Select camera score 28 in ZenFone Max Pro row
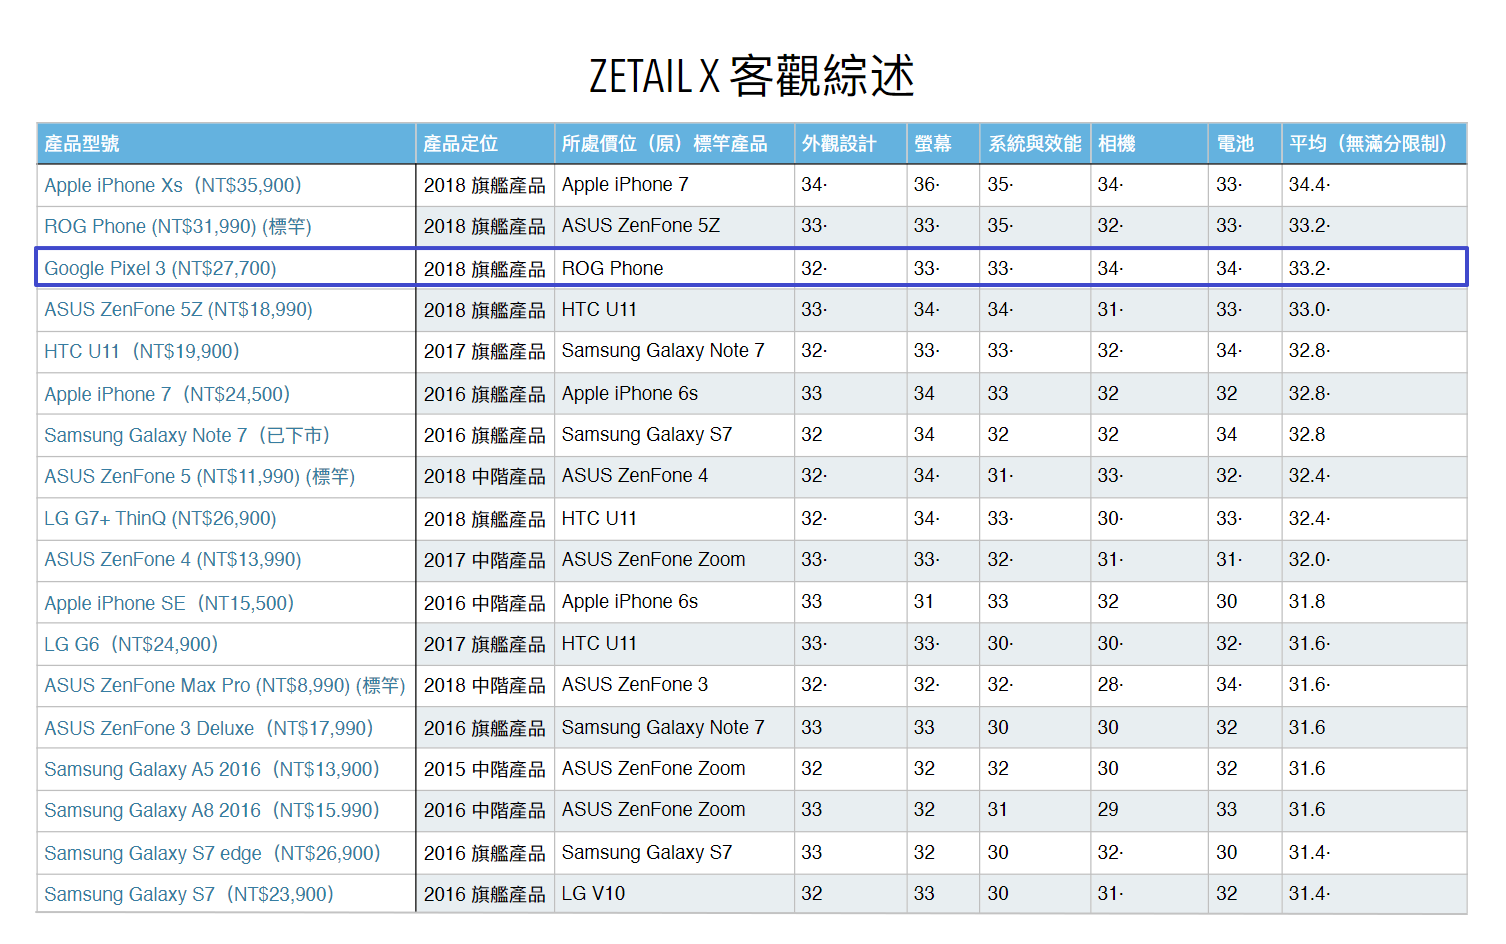Viewport: 1506px width, 944px height. coord(1110,685)
